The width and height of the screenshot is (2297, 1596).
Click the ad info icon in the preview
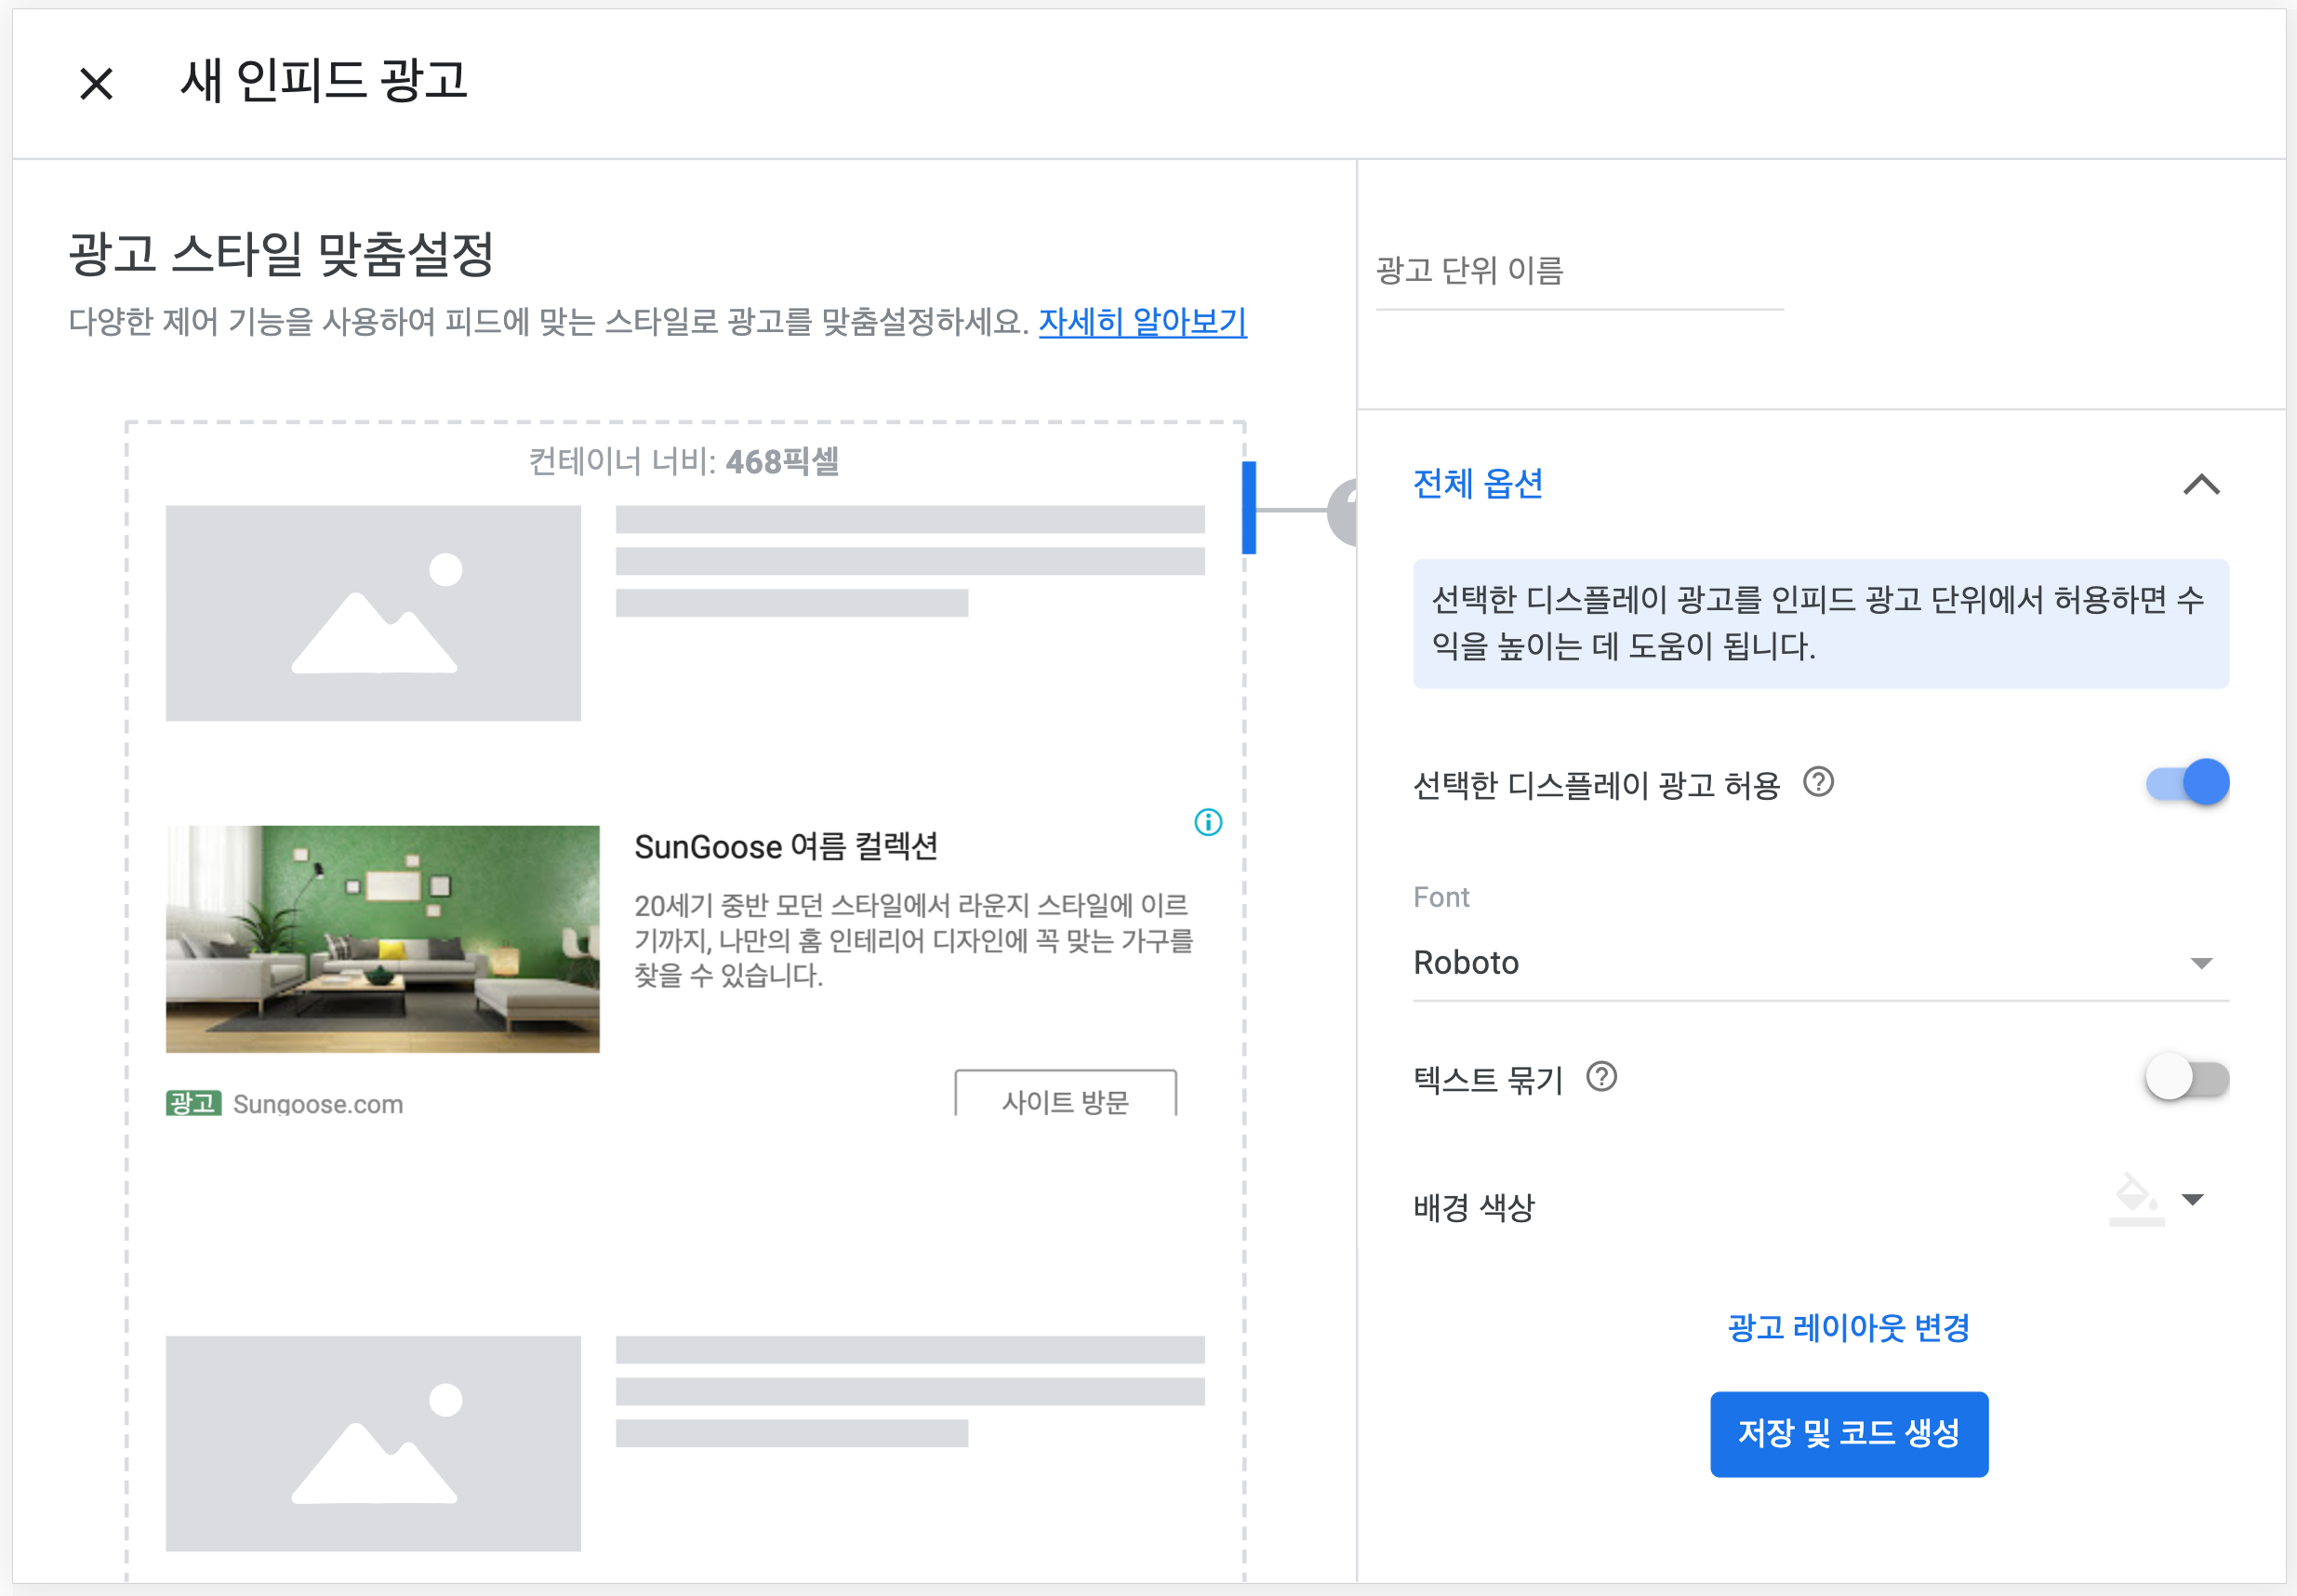click(1208, 822)
